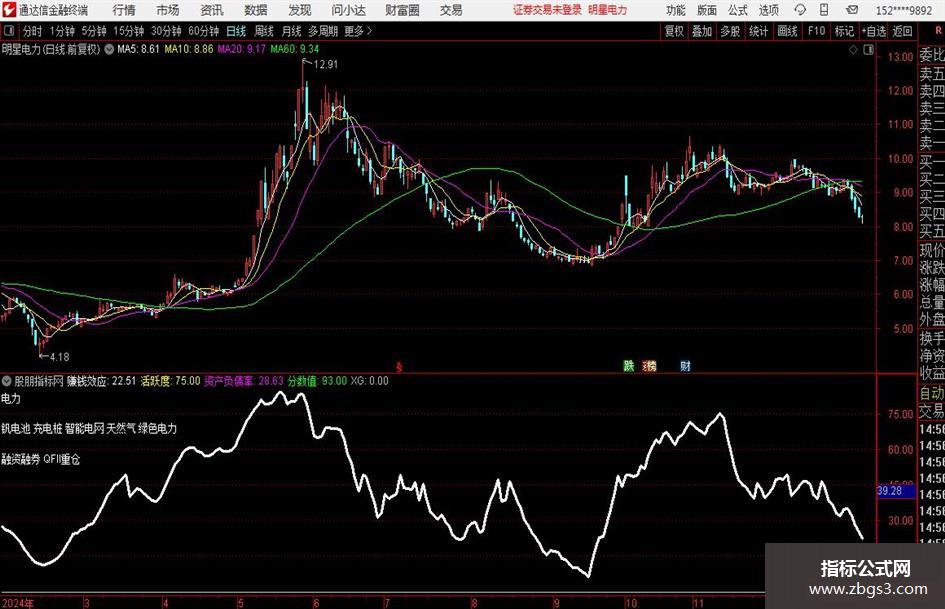This screenshot has width=945, height=609.
Task: Click the 返回 back button
Action: (x=902, y=31)
